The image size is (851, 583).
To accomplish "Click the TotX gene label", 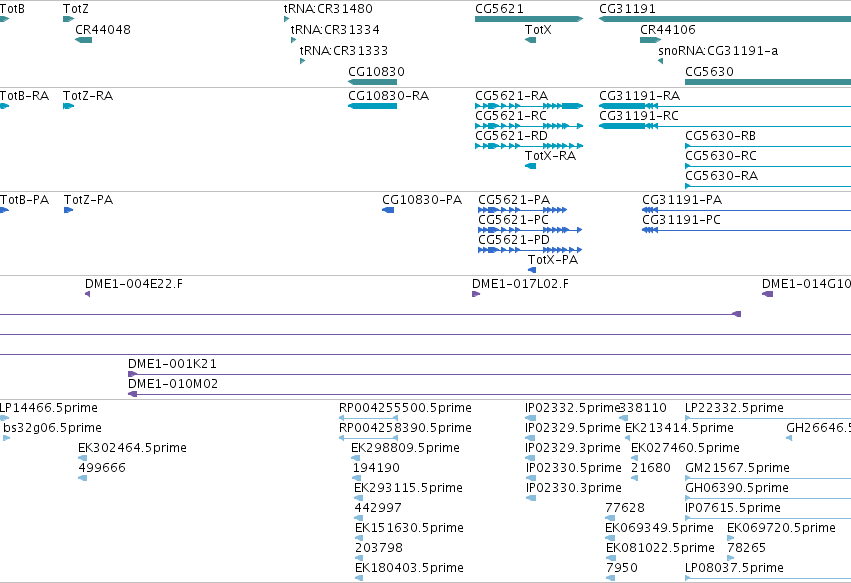I will point(538,30).
